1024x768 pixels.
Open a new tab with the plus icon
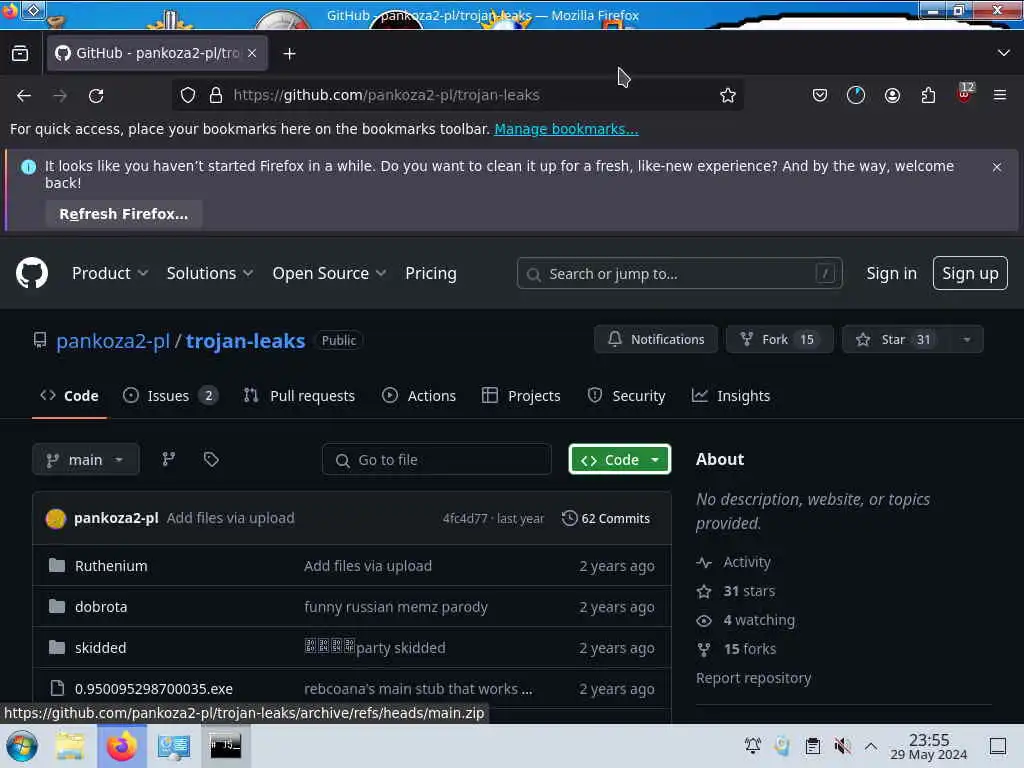[x=289, y=54]
